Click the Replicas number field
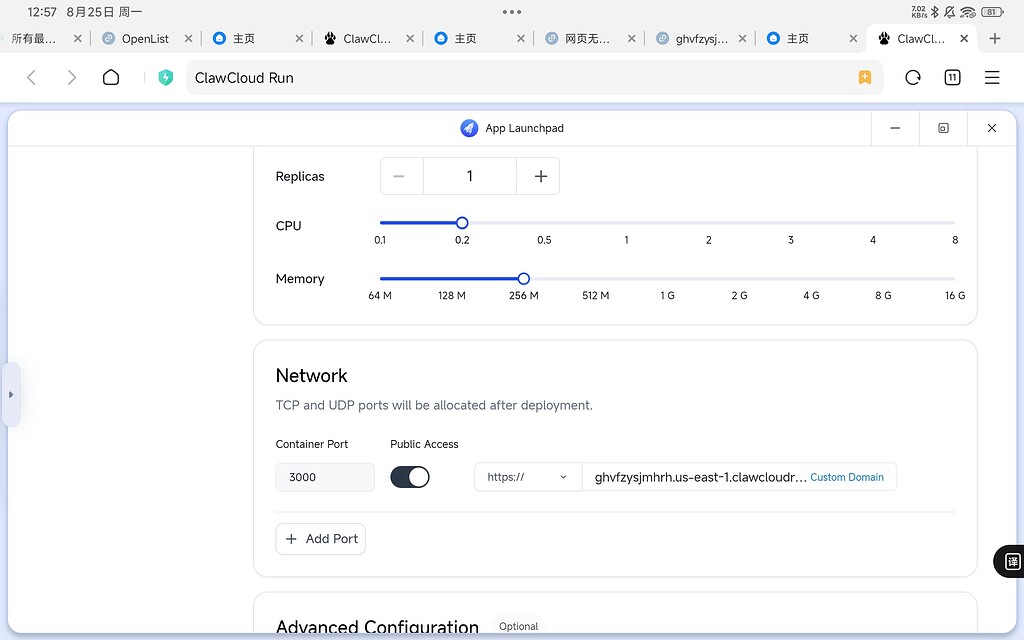This screenshot has width=1024, height=640. tap(470, 176)
